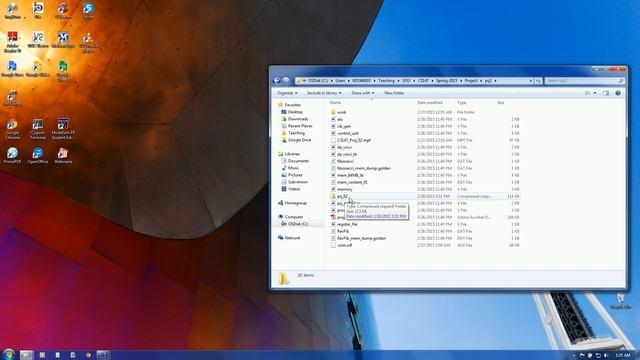This screenshot has width=640, height=360.
Task: Open the Google Chrome desktop shortcut
Action: point(12,129)
